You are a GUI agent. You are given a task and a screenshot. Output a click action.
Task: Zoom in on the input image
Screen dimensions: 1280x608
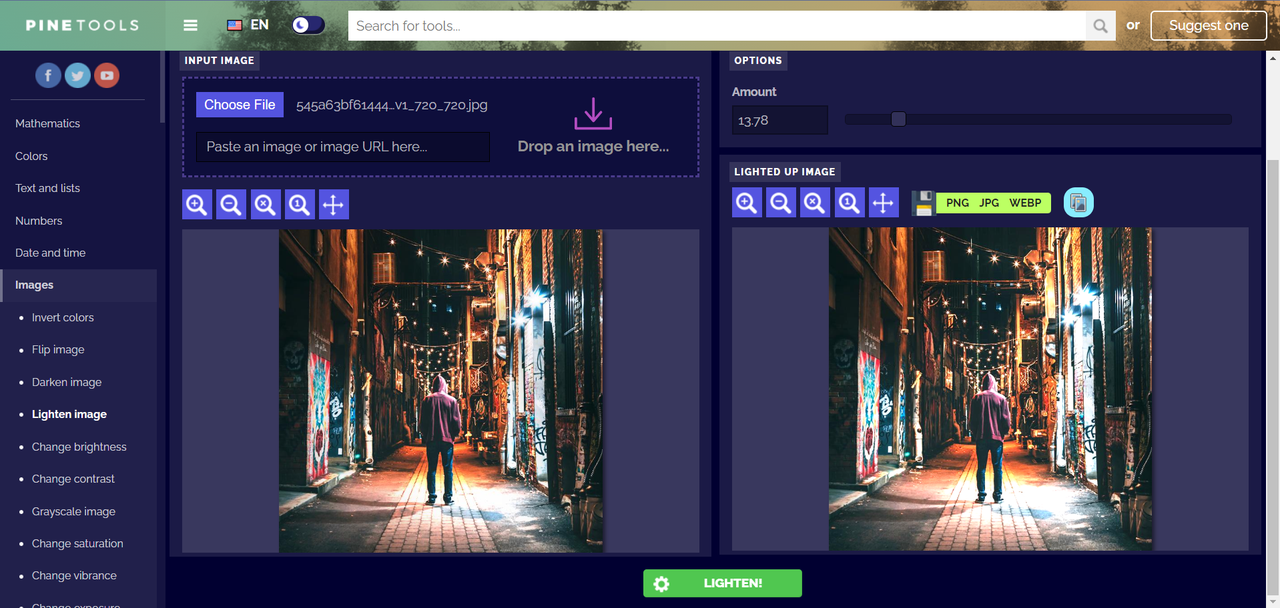click(197, 205)
